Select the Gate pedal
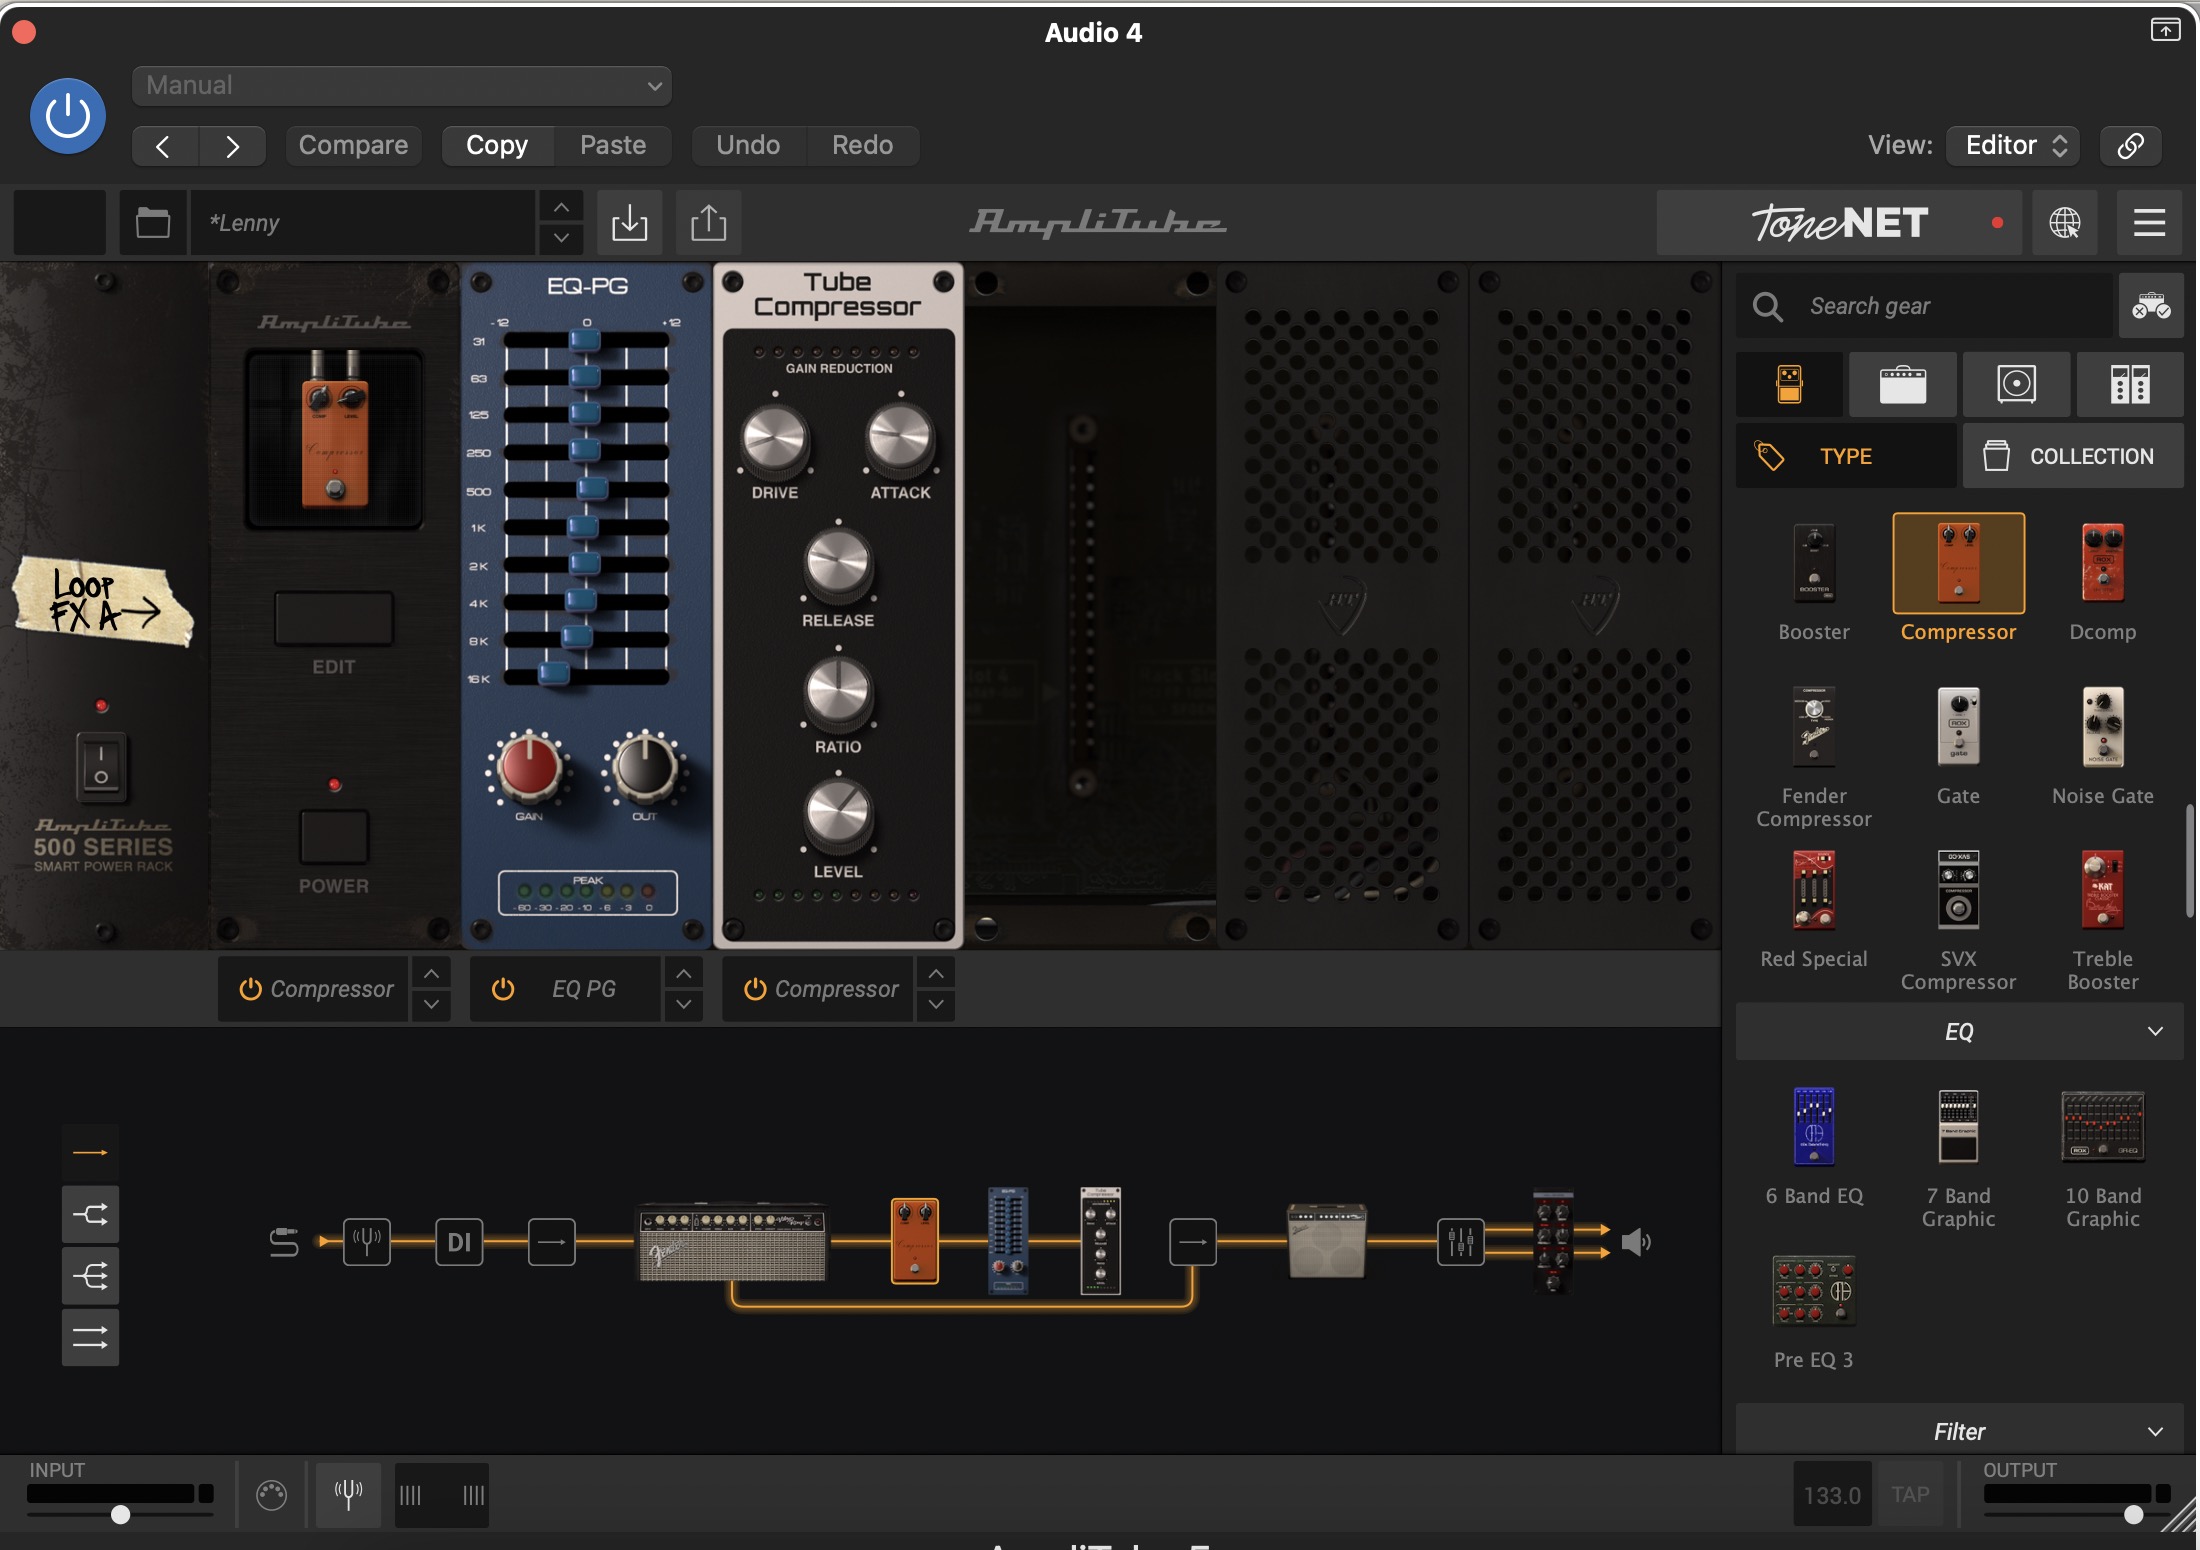The width and height of the screenshot is (2200, 1550). [x=1958, y=727]
